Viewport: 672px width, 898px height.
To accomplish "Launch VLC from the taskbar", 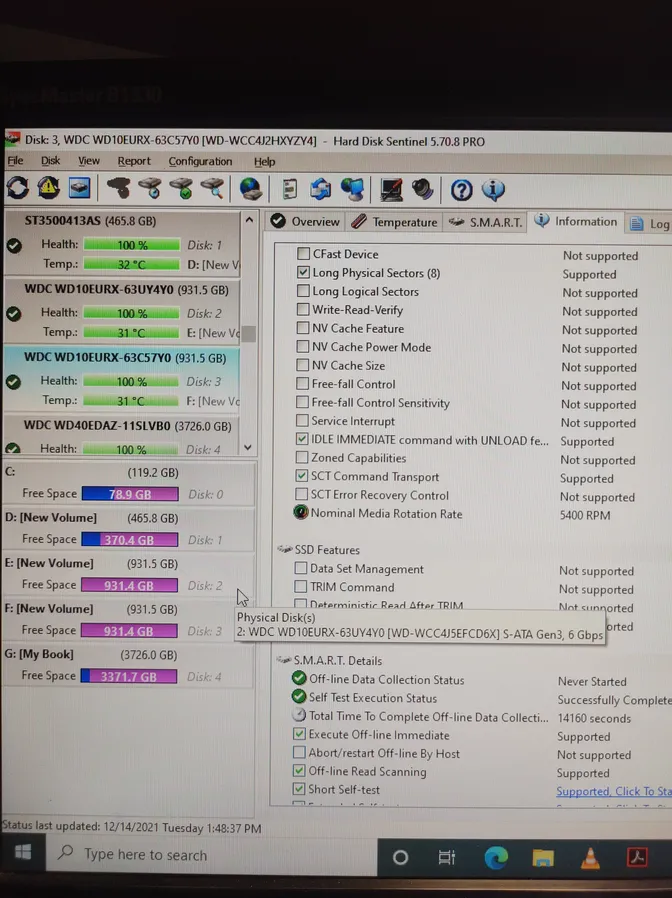I will pyautogui.click(x=590, y=857).
